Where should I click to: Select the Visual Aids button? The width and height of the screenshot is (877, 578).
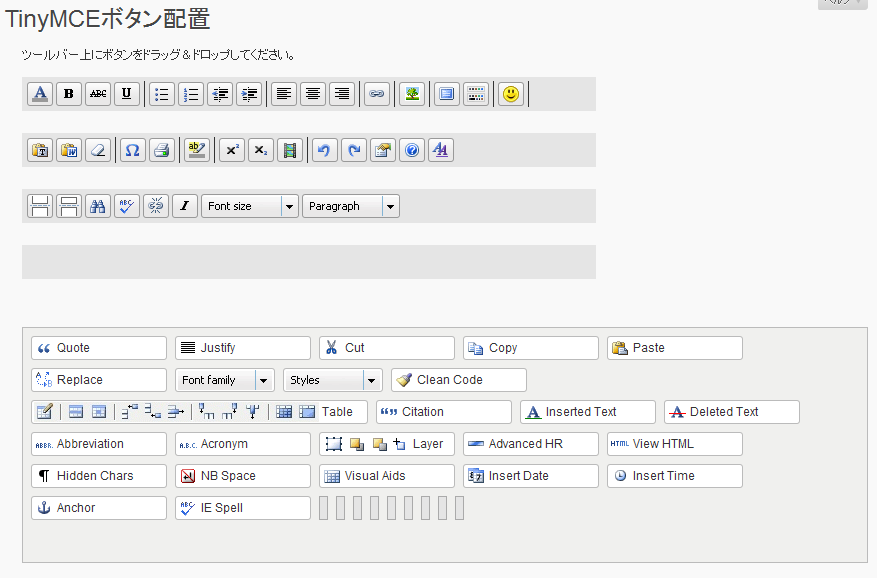387,476
